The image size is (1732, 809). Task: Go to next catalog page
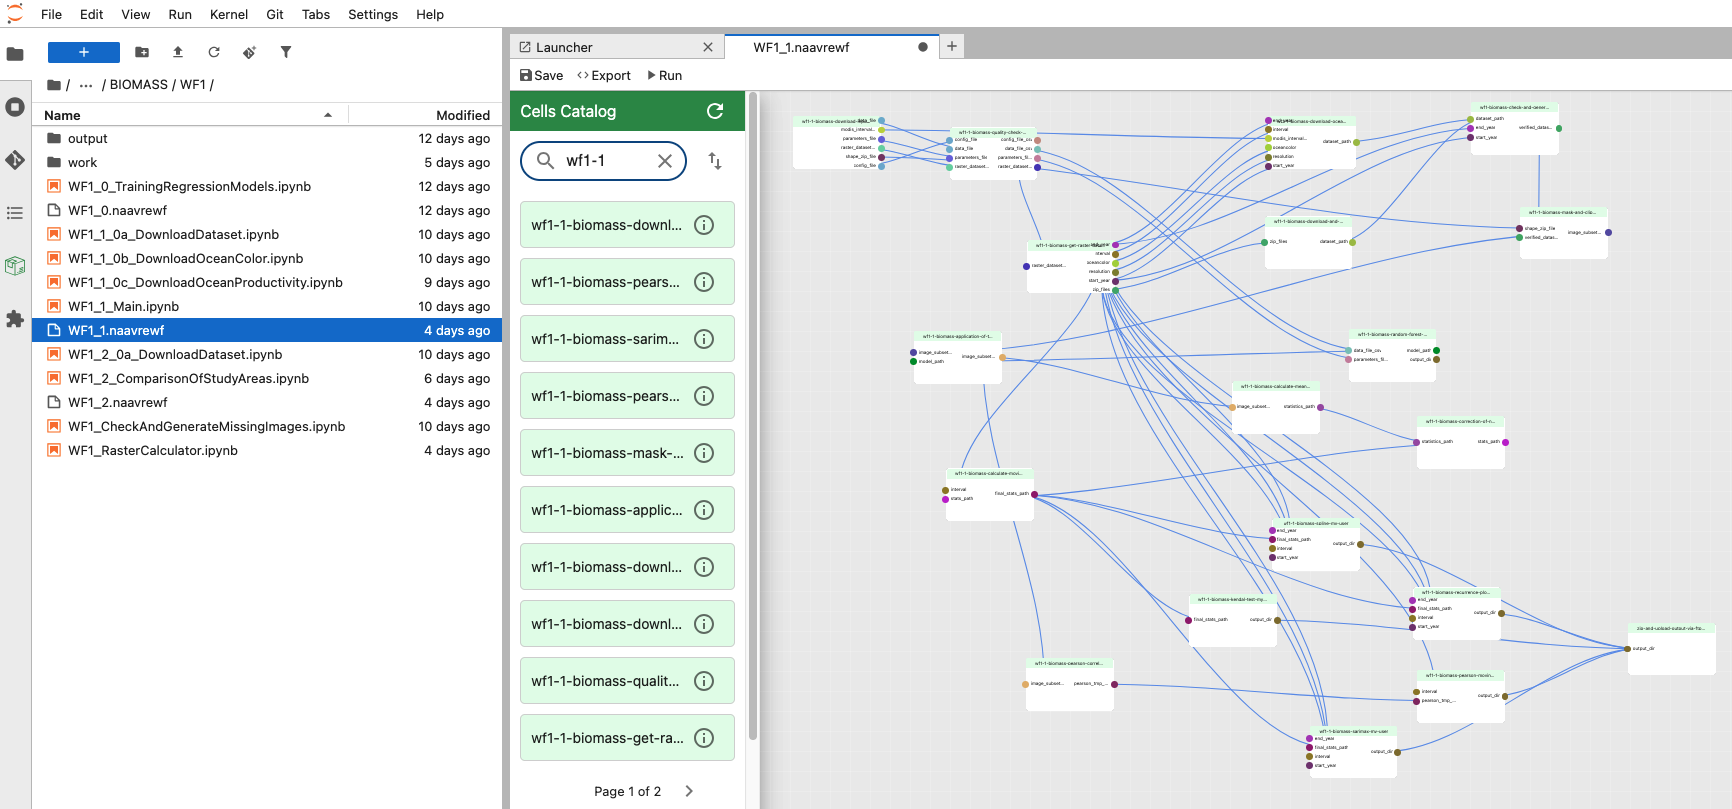(x=689, y=791)
